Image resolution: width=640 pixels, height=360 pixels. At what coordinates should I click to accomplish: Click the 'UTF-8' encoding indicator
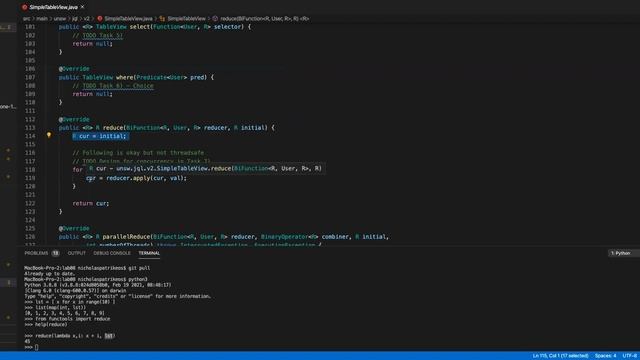pyautogui.click(x=629, y=356)
